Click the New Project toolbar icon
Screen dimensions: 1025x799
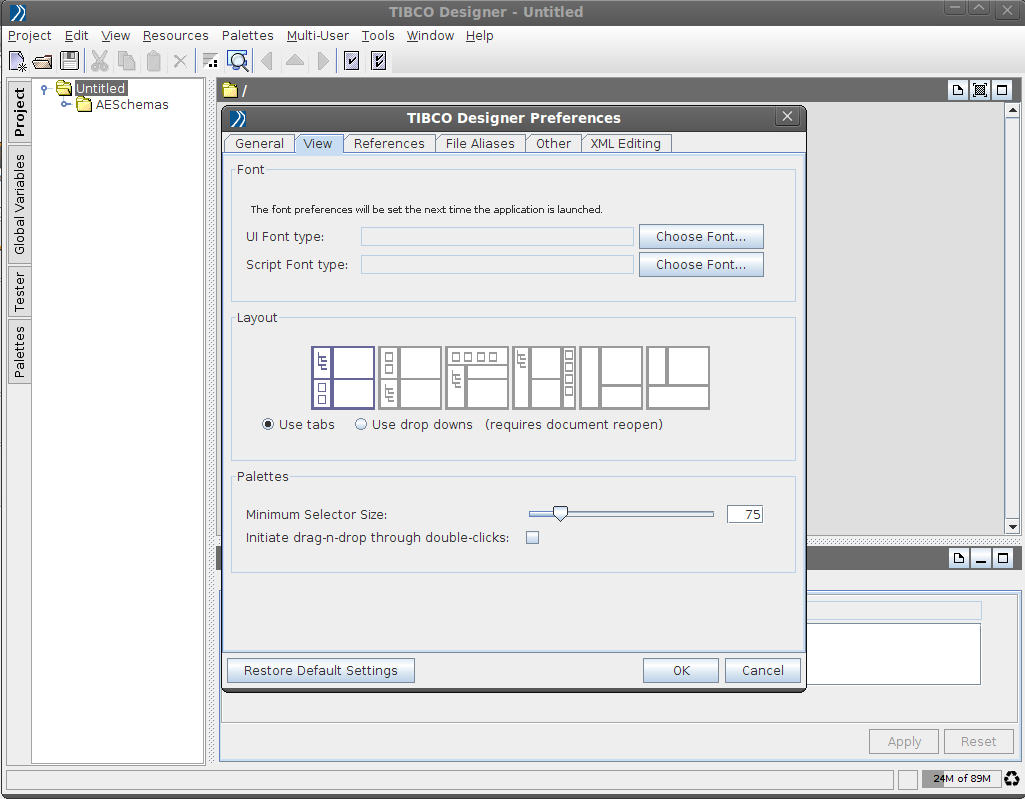(17, 61)
